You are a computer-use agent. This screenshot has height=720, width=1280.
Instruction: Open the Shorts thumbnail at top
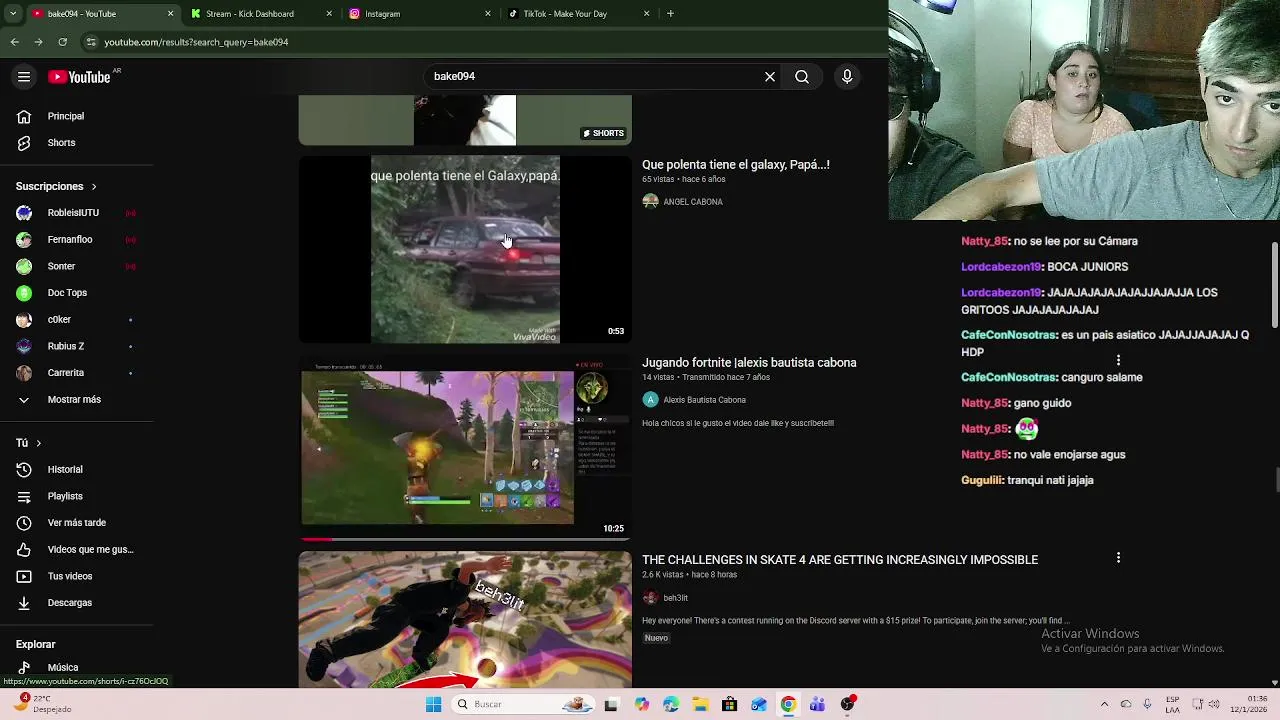click(465, 120)
